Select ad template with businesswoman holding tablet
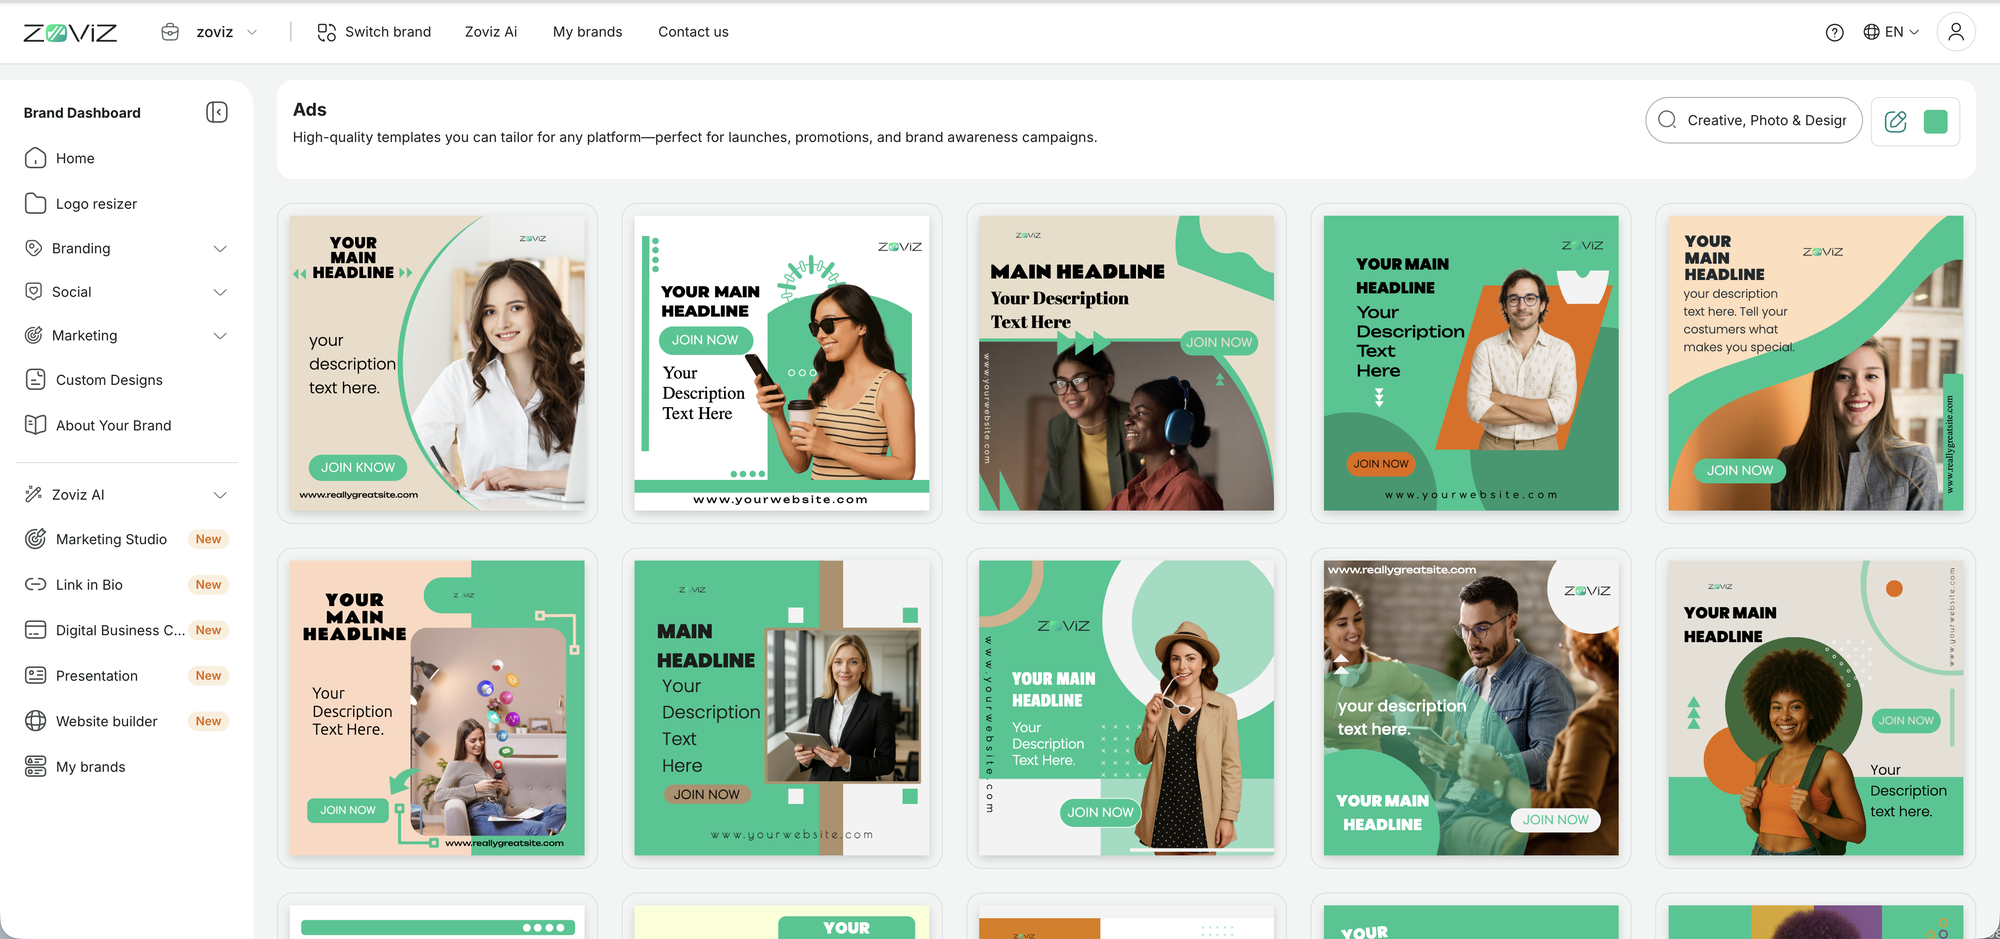The image size is (2000, 939). click(x=782, y=708)
